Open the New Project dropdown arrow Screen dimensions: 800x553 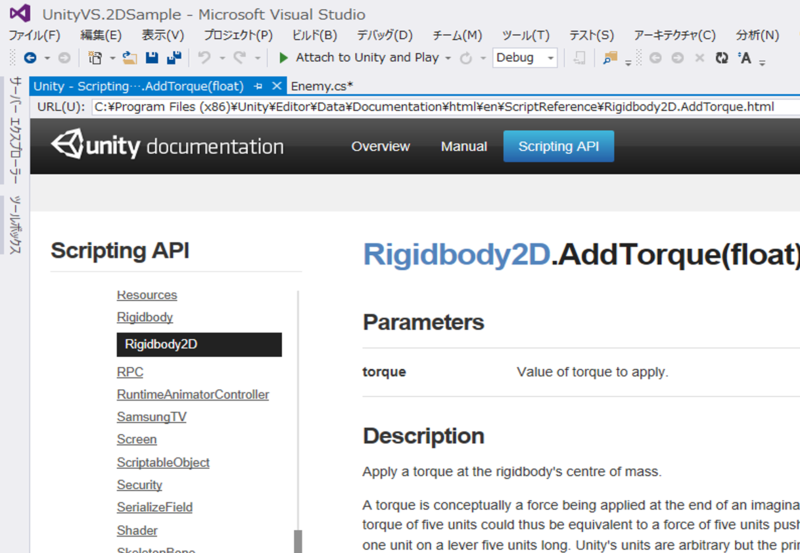pyautogui.click(x=112, y=58)
